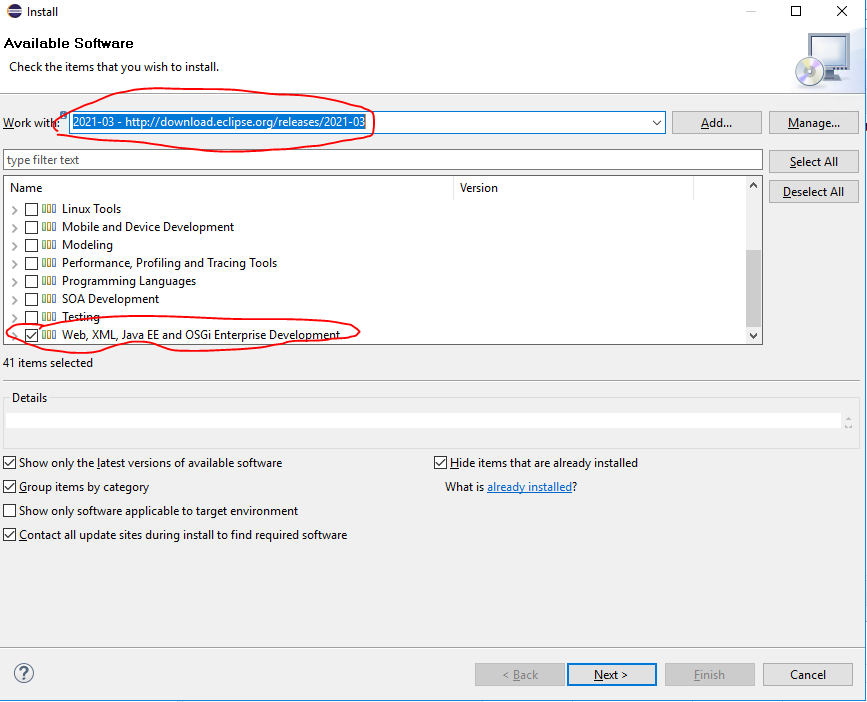This screenshot has height=702, width=867.
Task: Maximize the Install dialog window
Action: coord(796,11)
